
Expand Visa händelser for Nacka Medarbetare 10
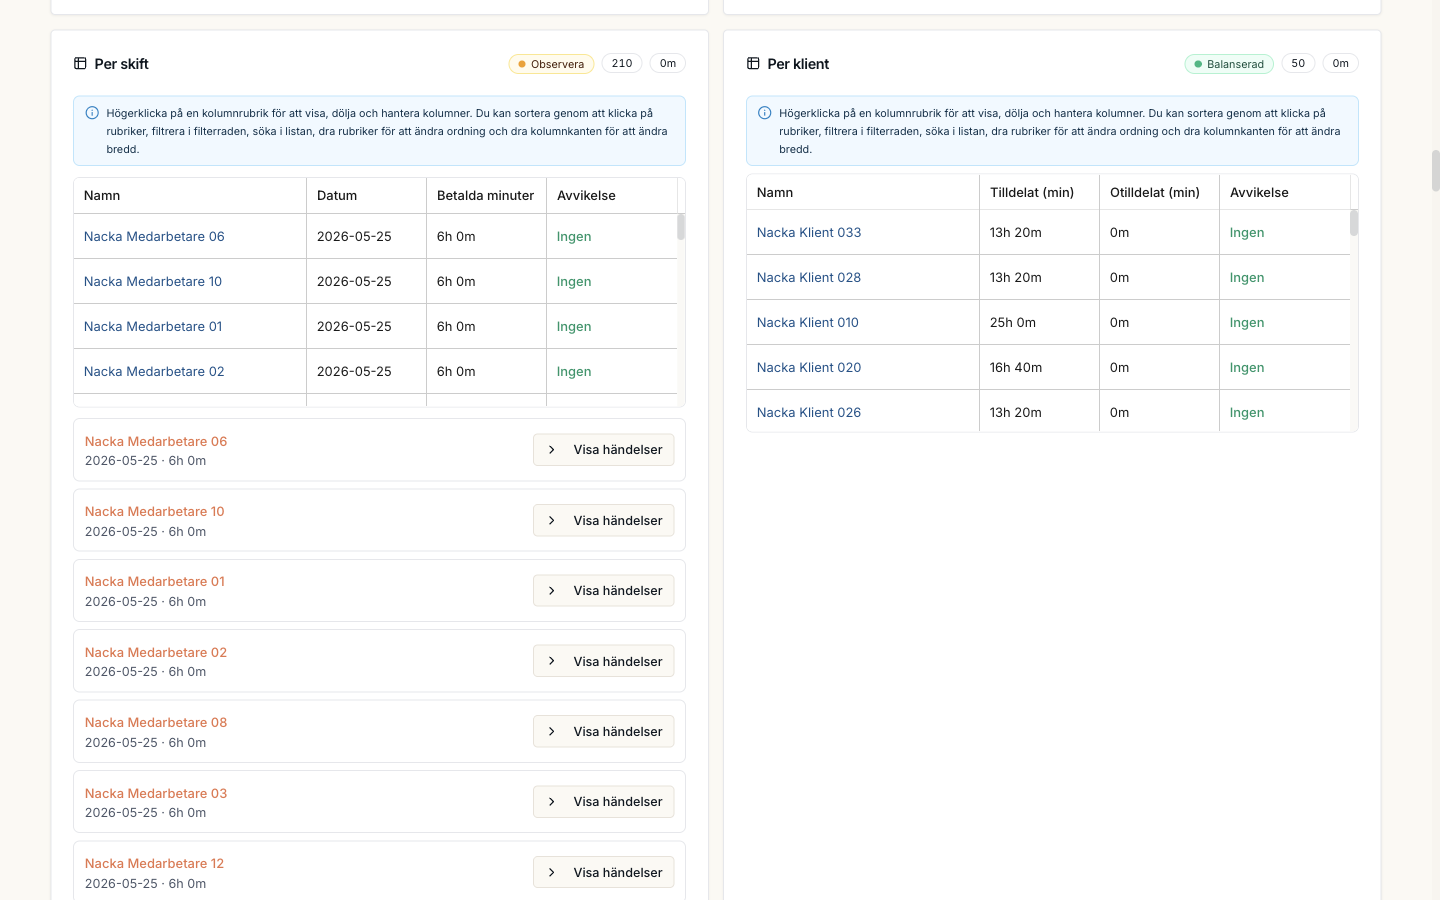pyautogui.click(x=603, y=520)
